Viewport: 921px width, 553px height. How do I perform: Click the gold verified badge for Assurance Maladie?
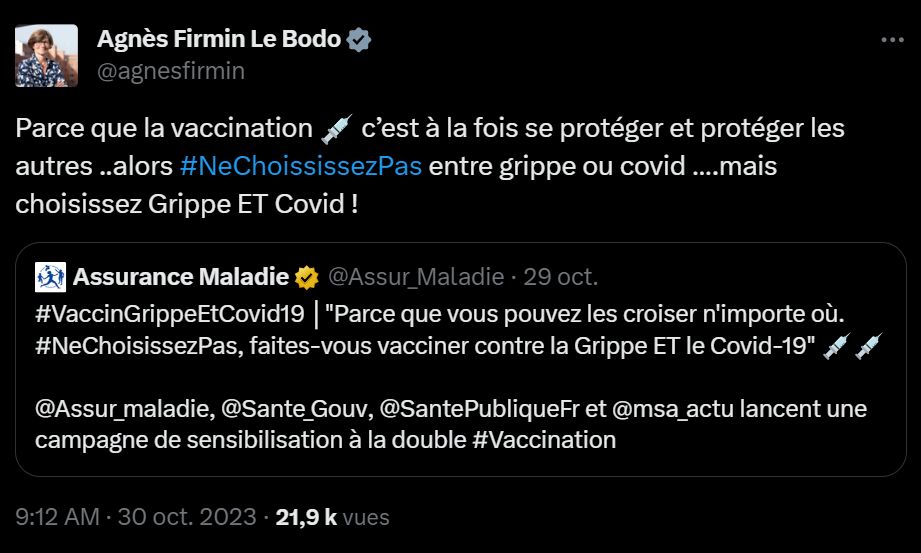point(307,276)
